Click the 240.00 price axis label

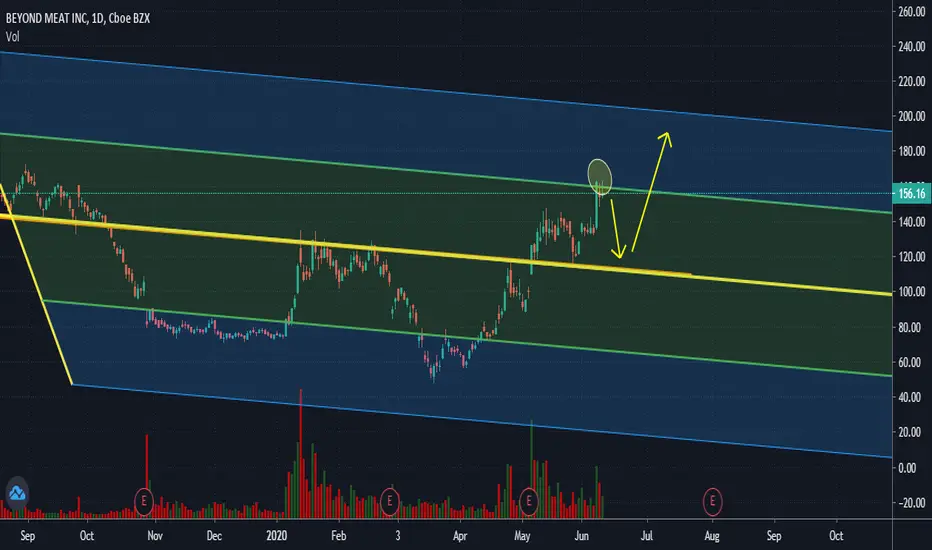[912, 46]
